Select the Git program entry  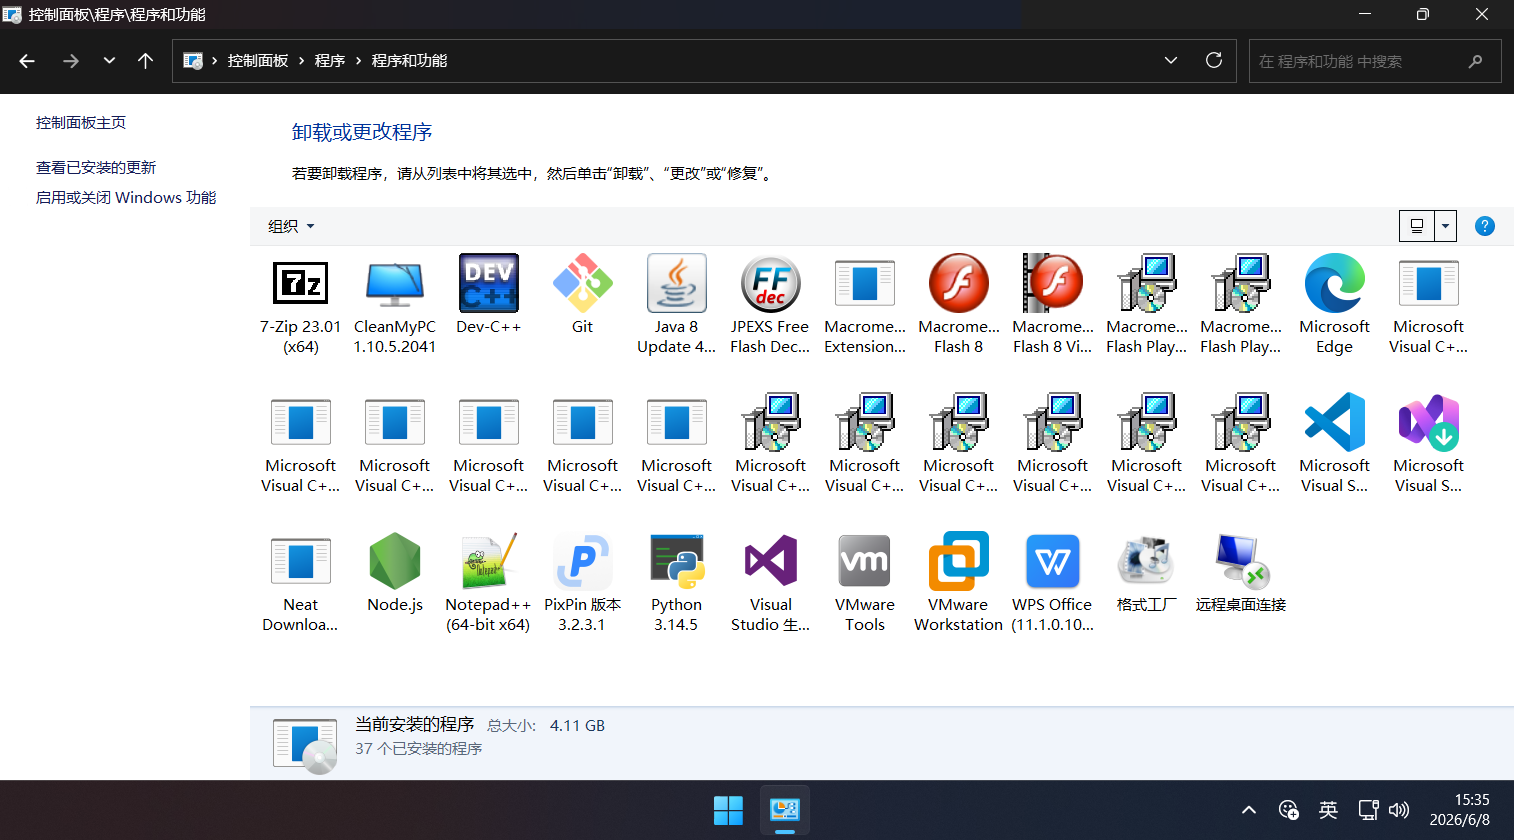click(x=583, y=295)
